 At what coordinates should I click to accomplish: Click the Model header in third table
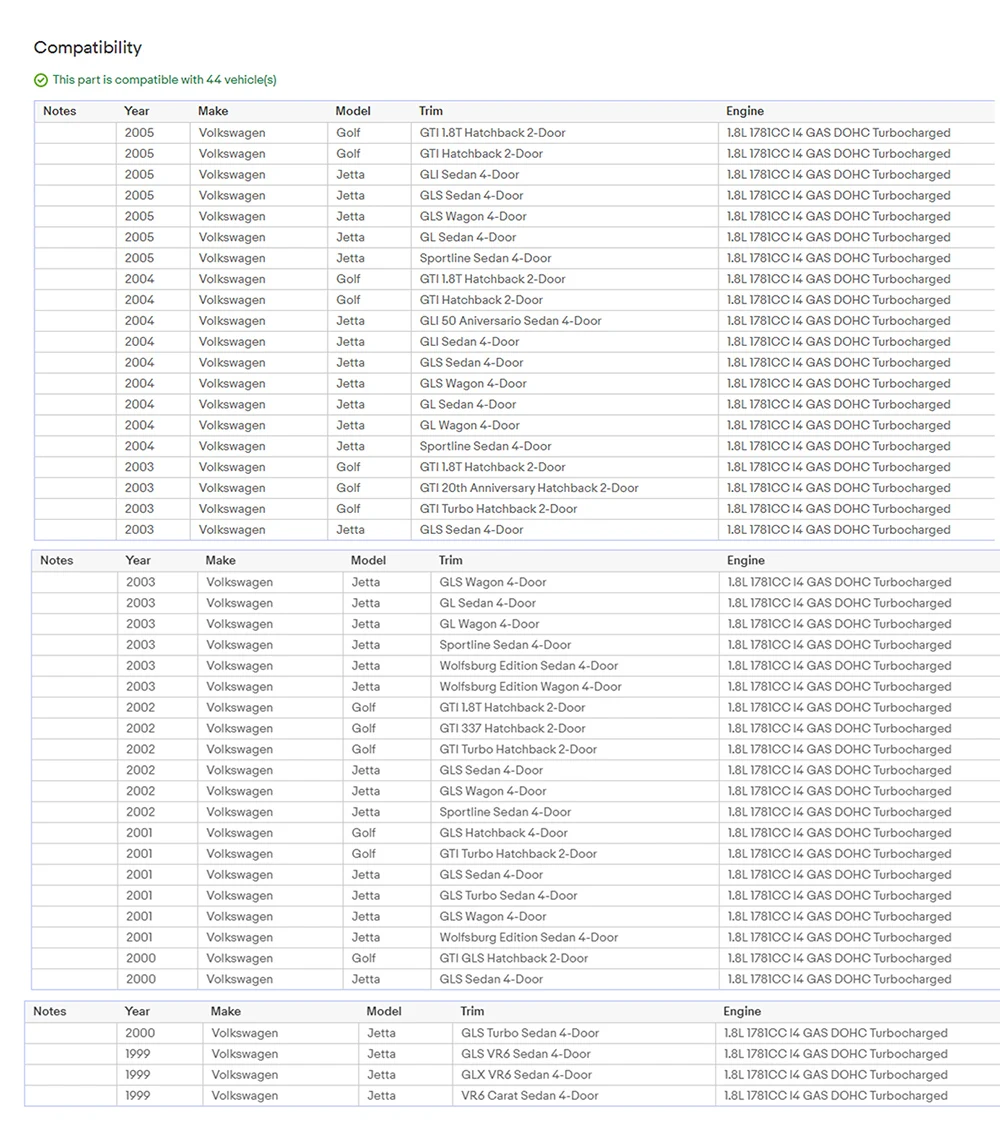pos(384,1011)
